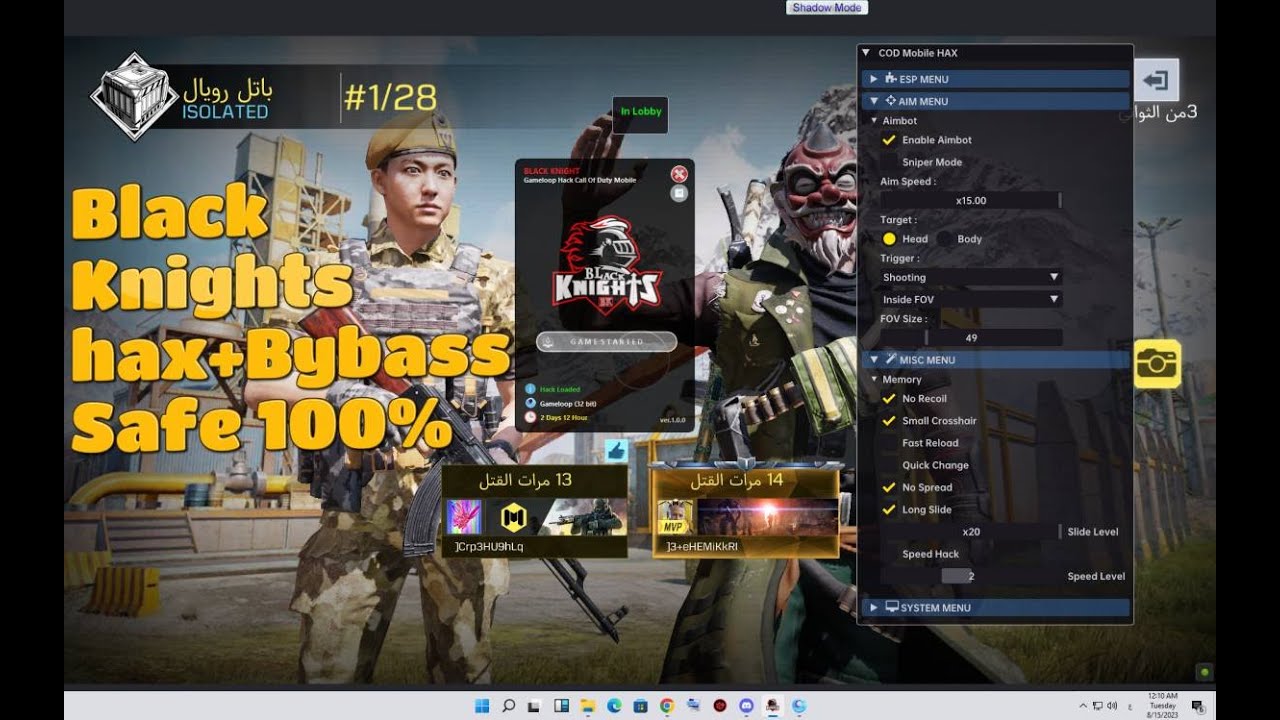Click the AIM MENU header label
The height and width of the screenshot is (720, 1280).
[x=923, y=101]
